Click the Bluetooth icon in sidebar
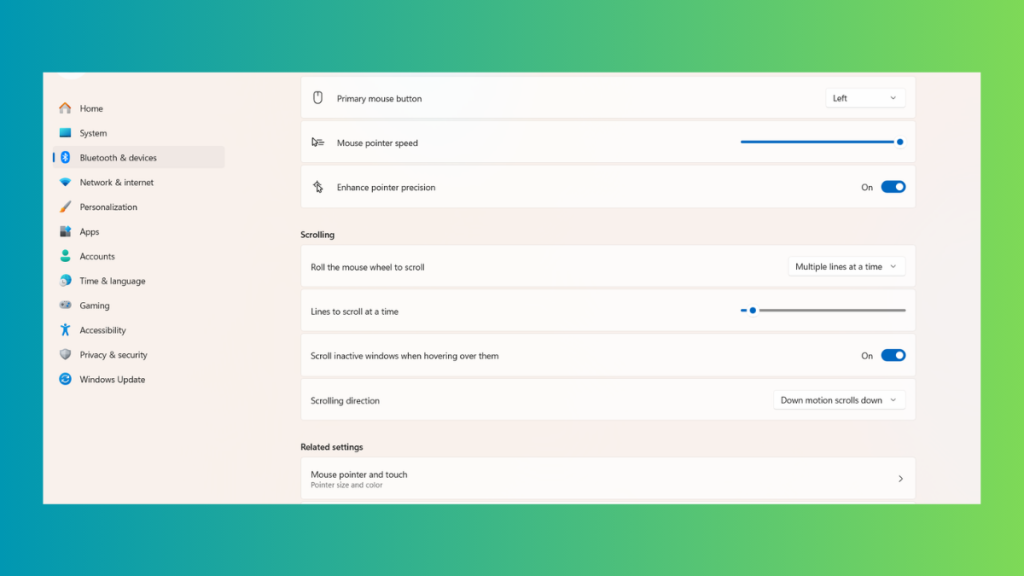Screen dimensions: 1024x576 click(x=65, y=157)
